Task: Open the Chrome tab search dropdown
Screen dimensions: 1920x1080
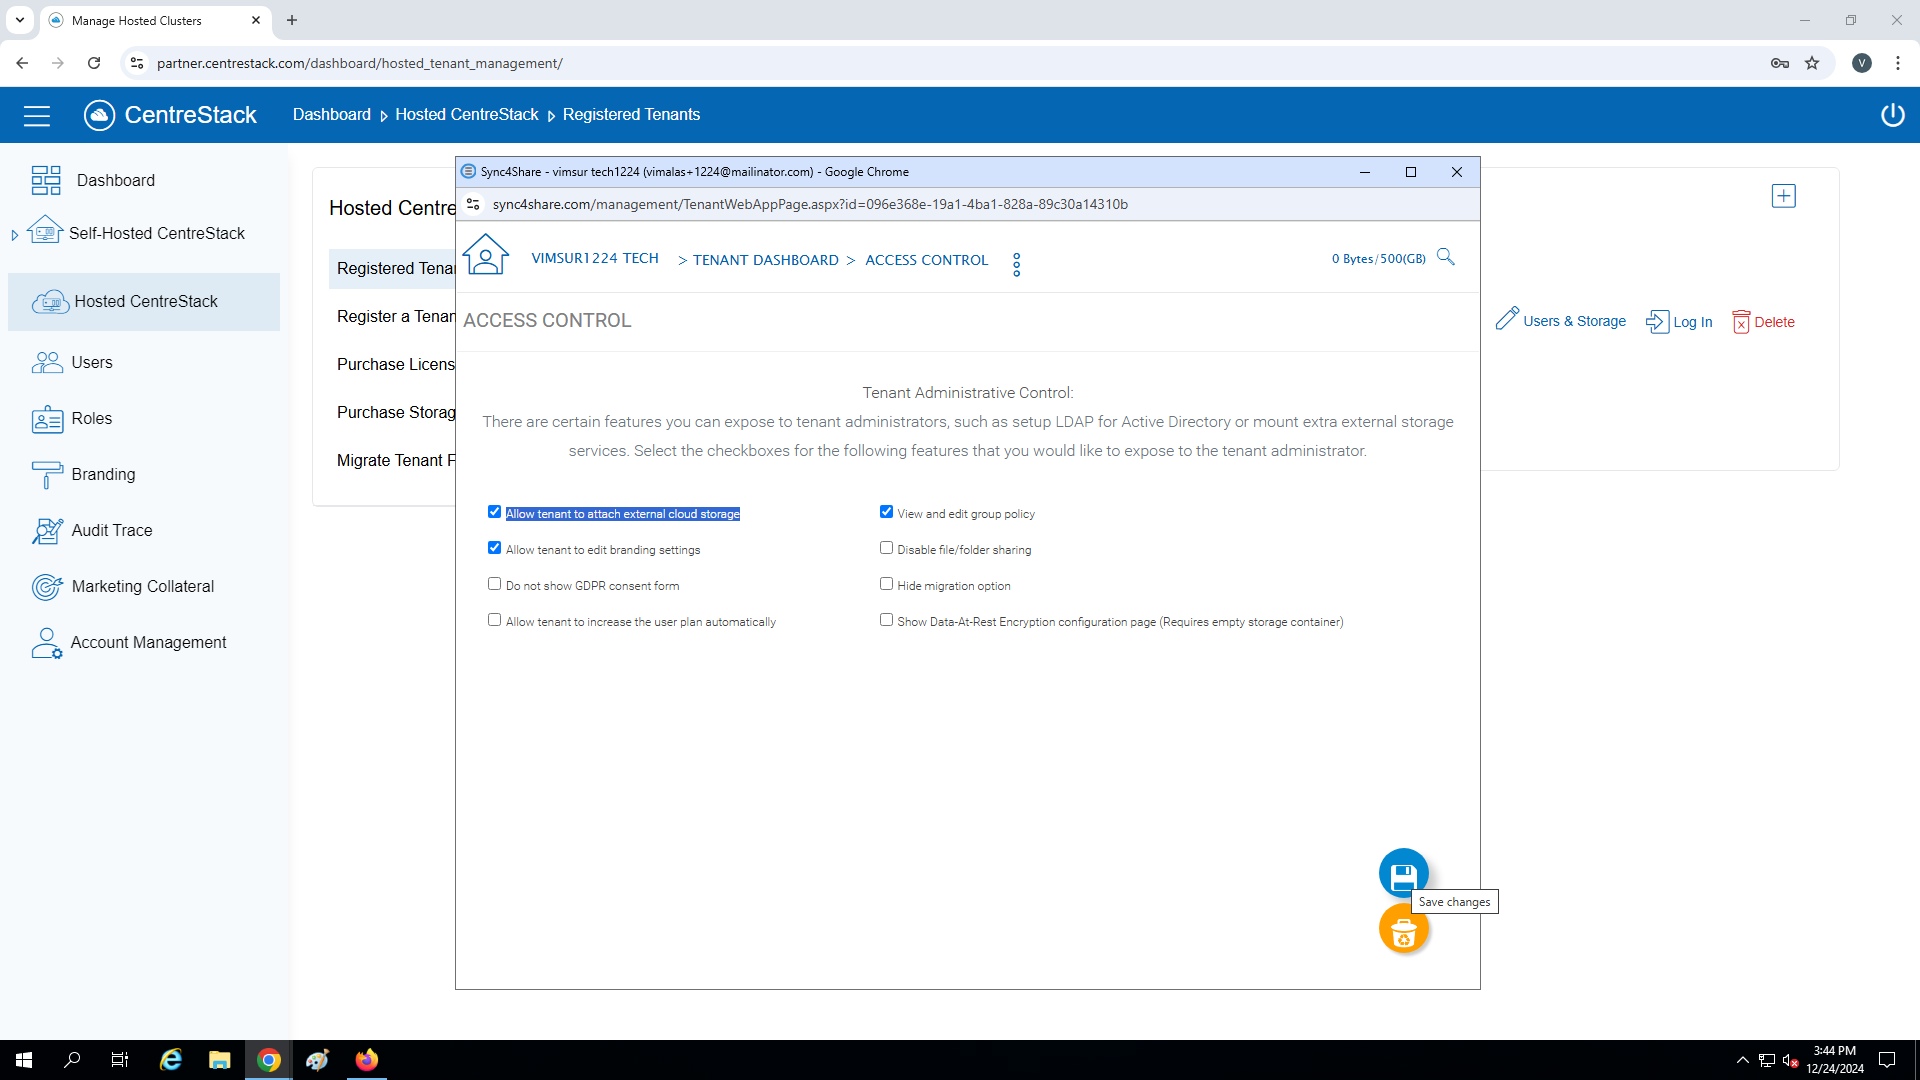Action: (x=20, y=20)
